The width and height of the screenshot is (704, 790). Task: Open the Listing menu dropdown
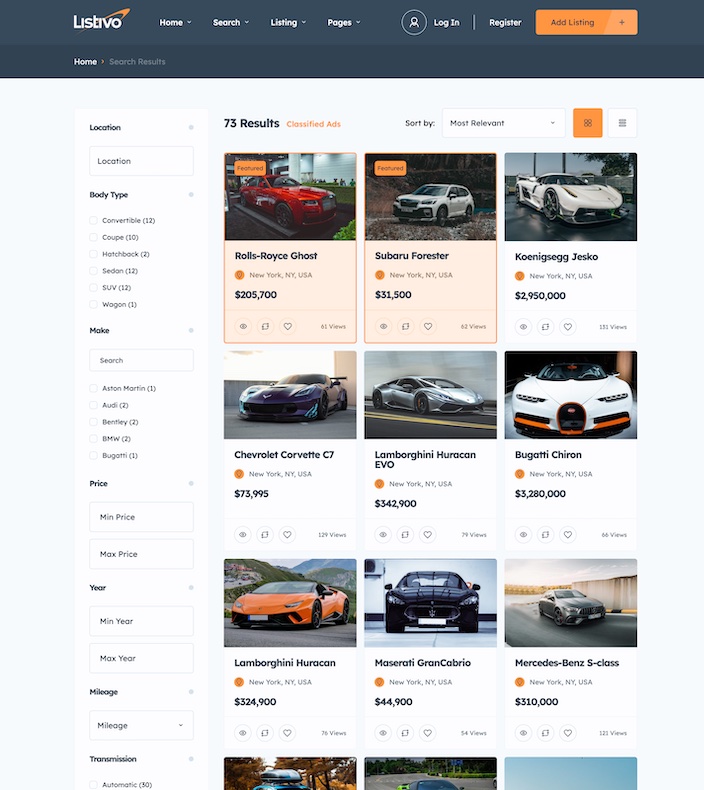click(x=288, y=22)
